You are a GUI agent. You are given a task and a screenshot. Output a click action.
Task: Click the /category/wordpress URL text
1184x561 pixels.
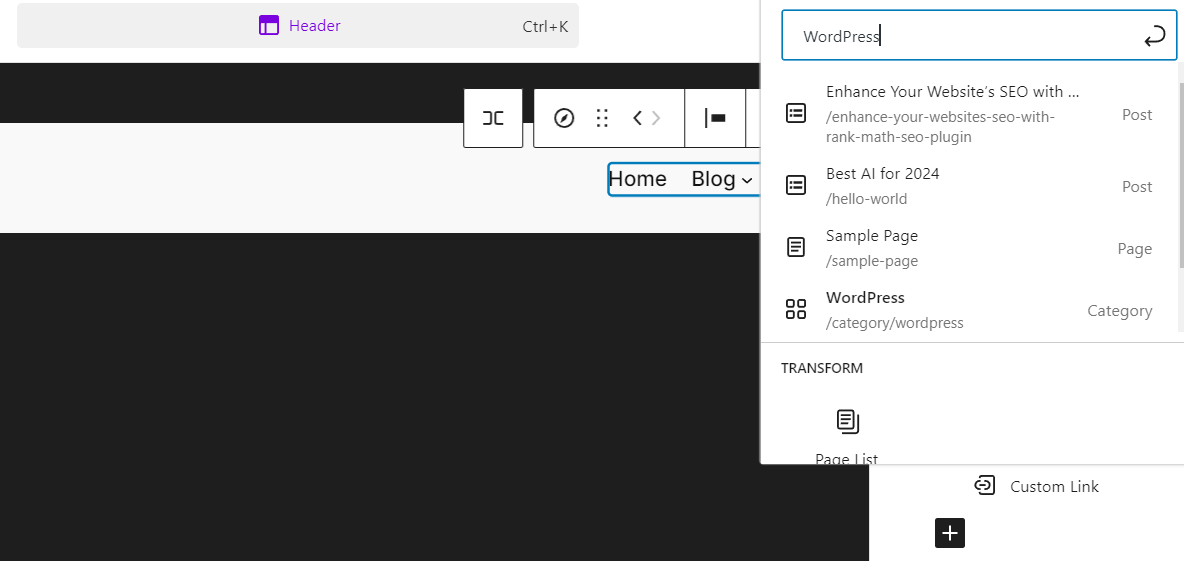click(895, 323)
